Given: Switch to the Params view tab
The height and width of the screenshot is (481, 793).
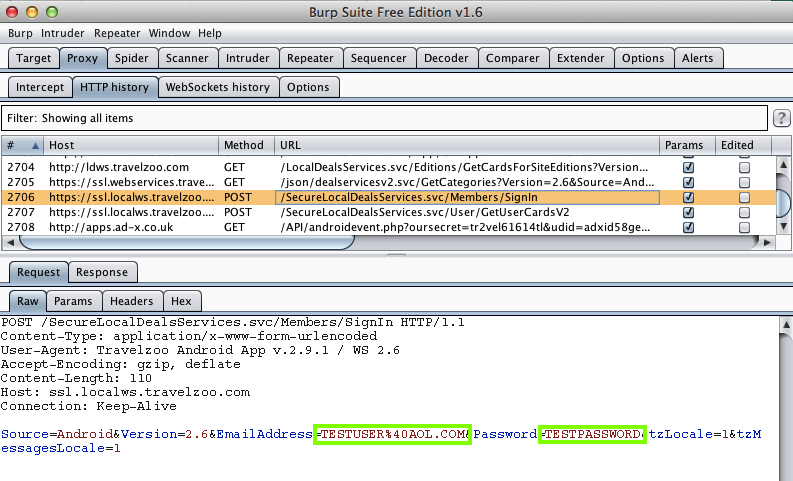Looking at the screenshot, I should [73, 301].
